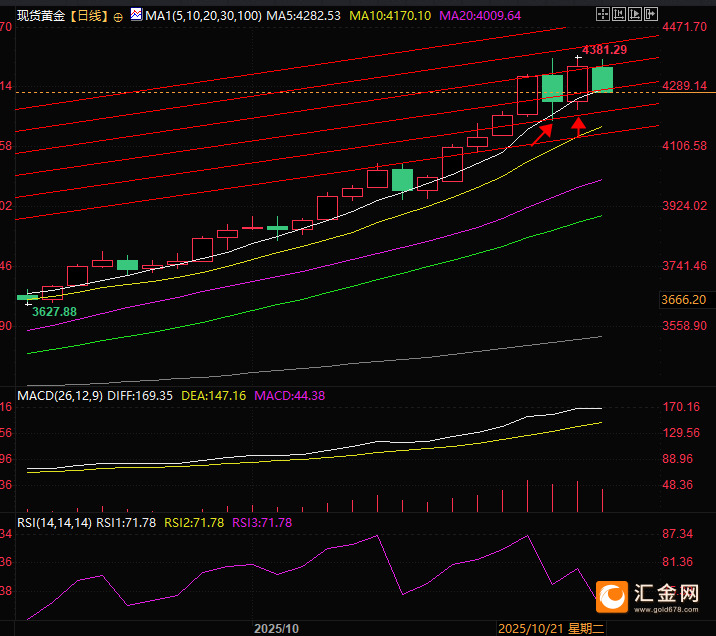Click the MACD:44.38 value
Viewport: 716px width, 636px height.
tap(290, 395)
